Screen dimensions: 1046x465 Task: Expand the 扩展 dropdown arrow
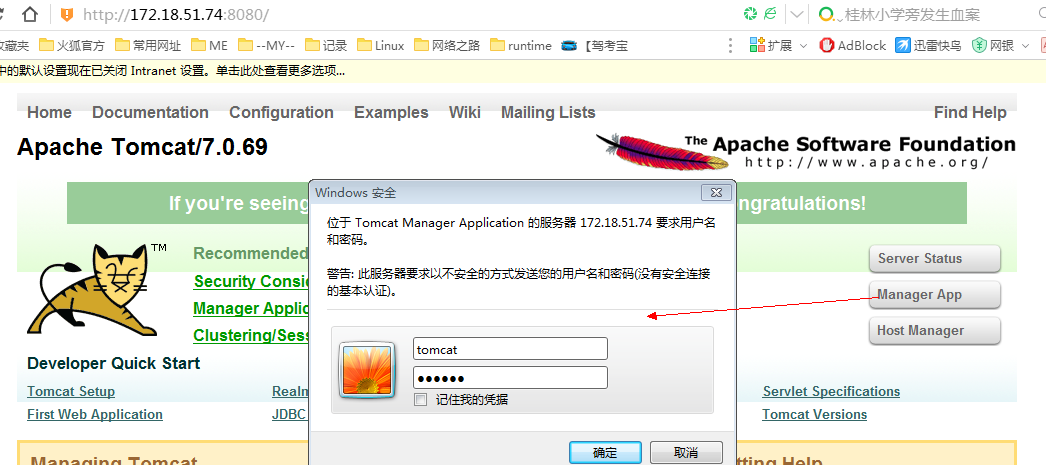click(803, 46)
